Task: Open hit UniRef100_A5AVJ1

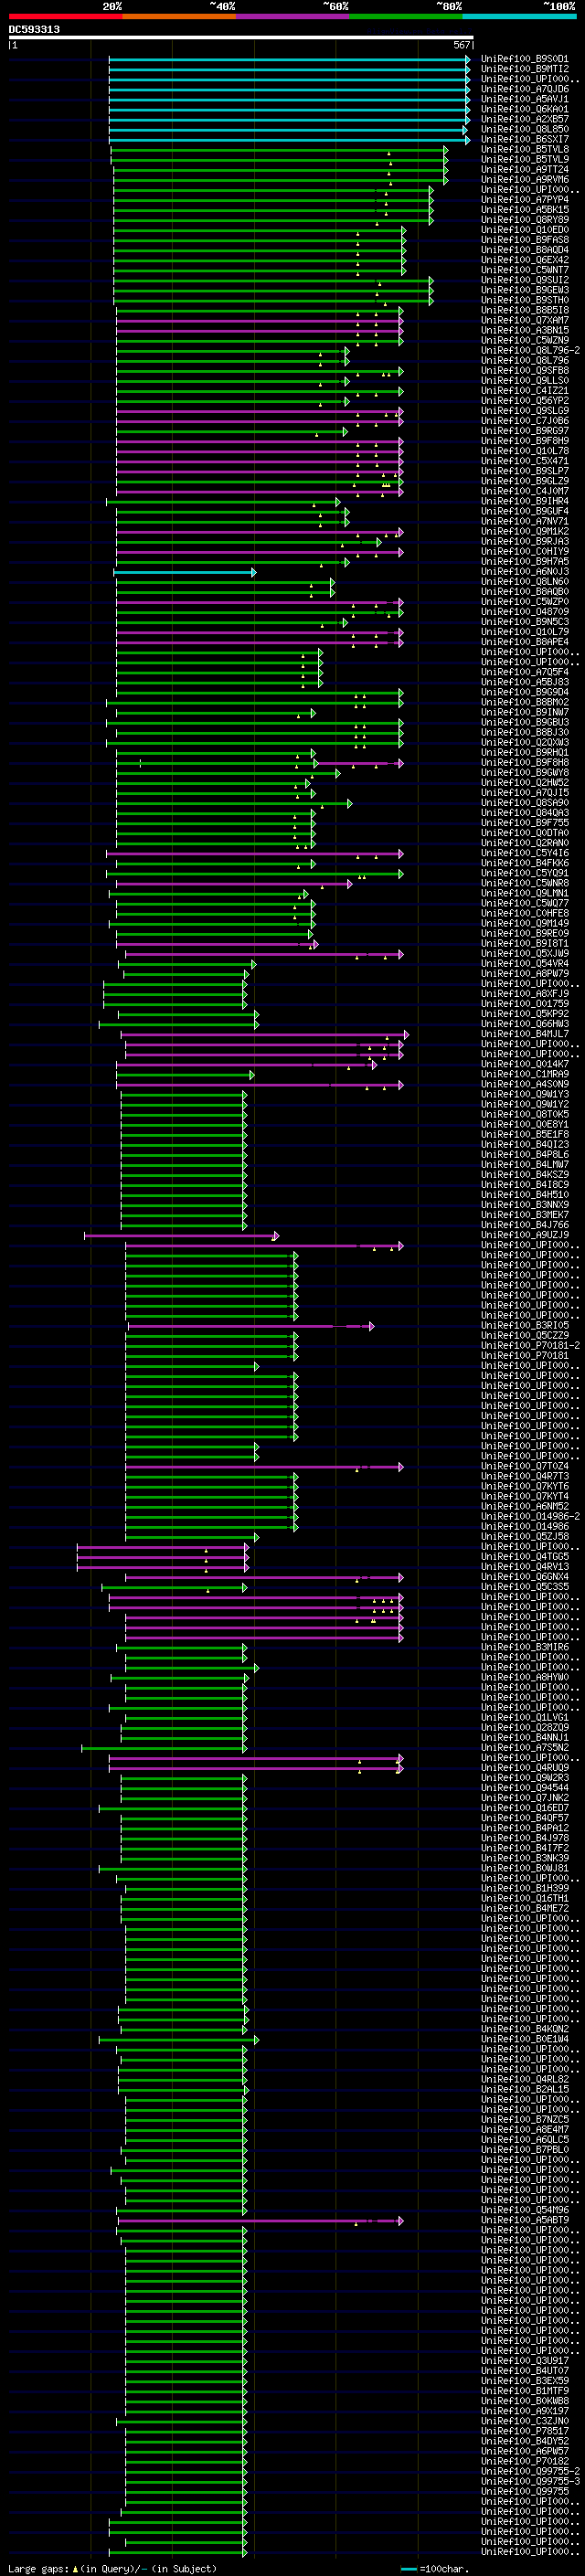Action: pyautogui.click(x=525, y=99)
